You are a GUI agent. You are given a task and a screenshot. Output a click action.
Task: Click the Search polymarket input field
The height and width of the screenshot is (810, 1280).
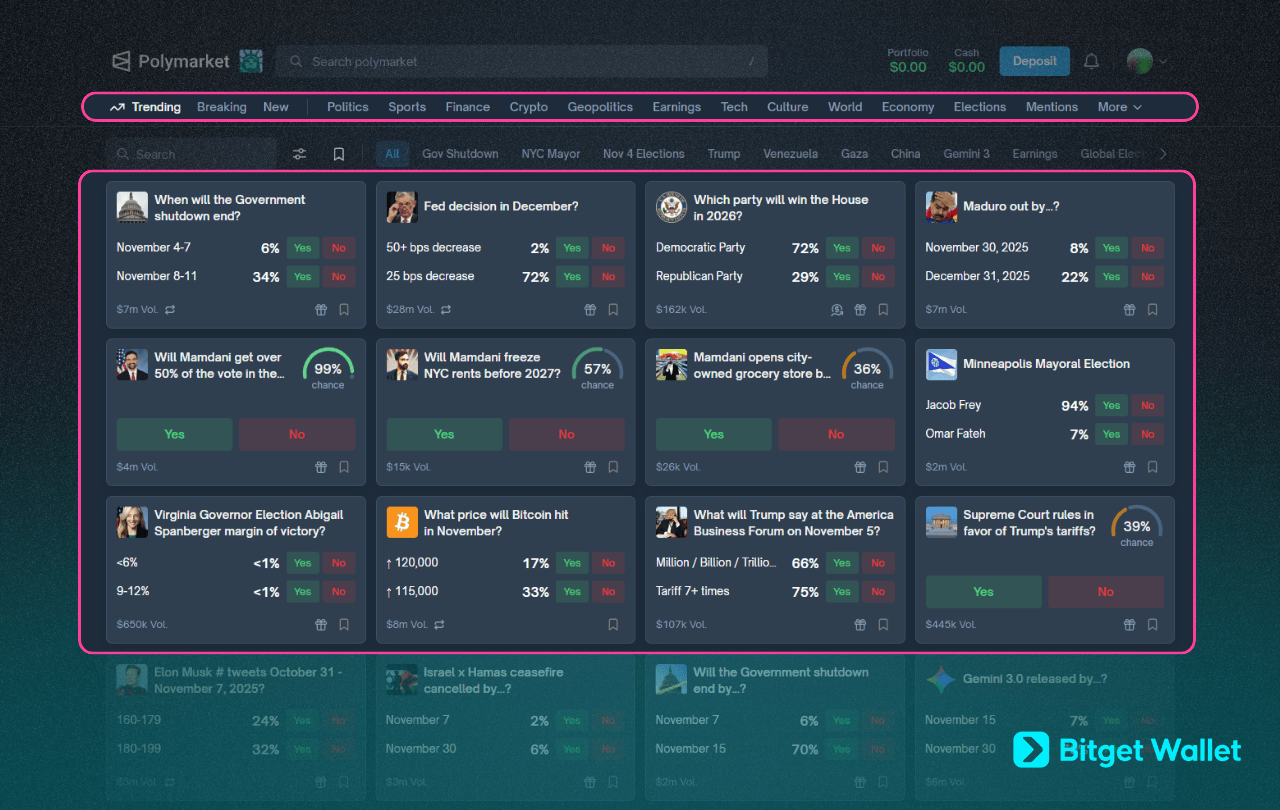pos(521,62)
